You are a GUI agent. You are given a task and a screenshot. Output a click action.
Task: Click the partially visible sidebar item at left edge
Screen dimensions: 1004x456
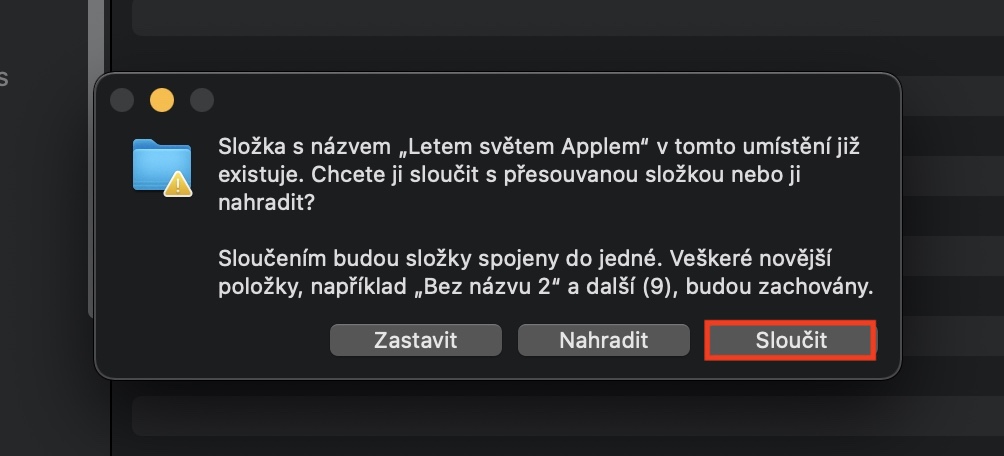tap(4, 78)
